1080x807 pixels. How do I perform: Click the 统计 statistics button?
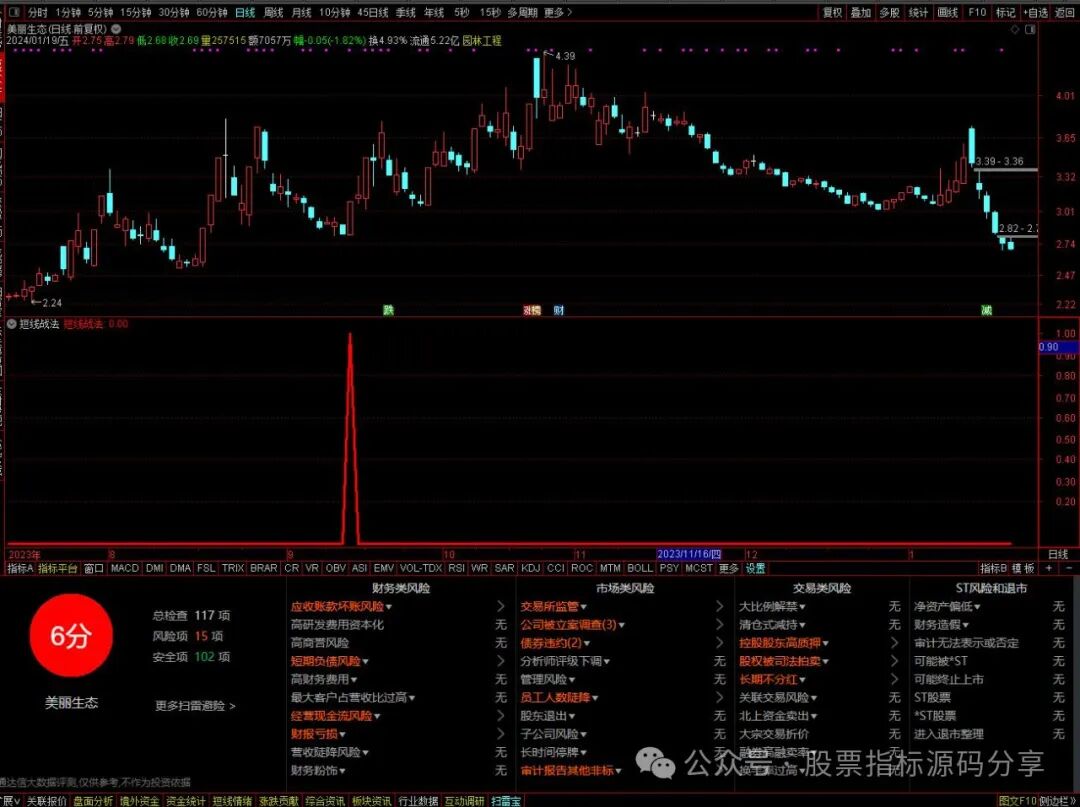[x=918, y=12]
